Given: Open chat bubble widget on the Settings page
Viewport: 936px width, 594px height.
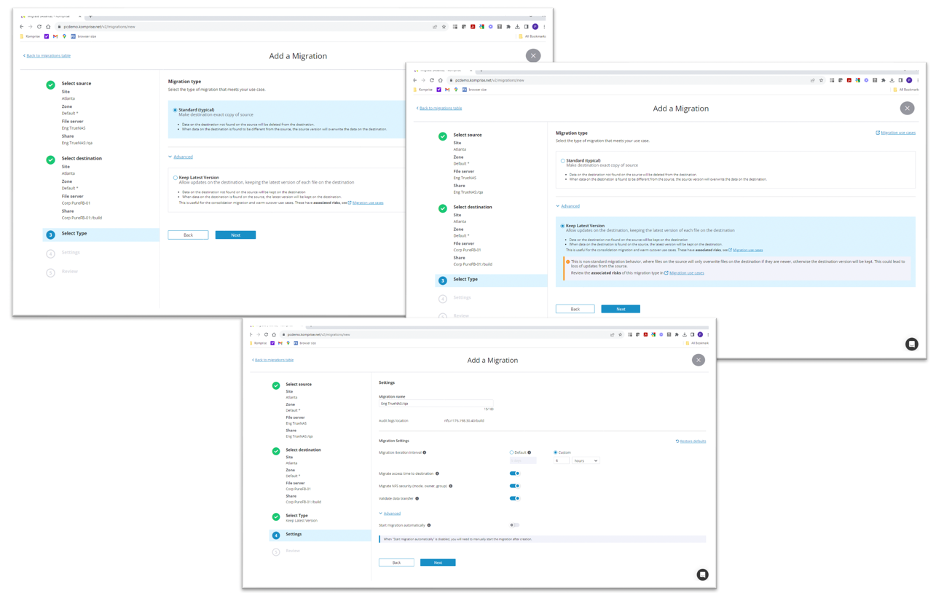Looking at the screenshot, I should pyautogui.click(x=702, y=574).
